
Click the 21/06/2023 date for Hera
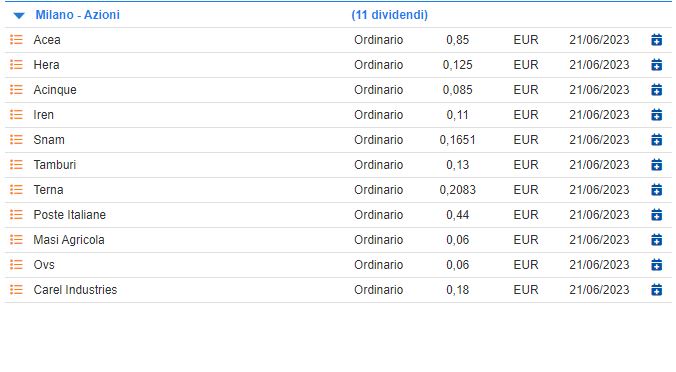pos(599,65)
